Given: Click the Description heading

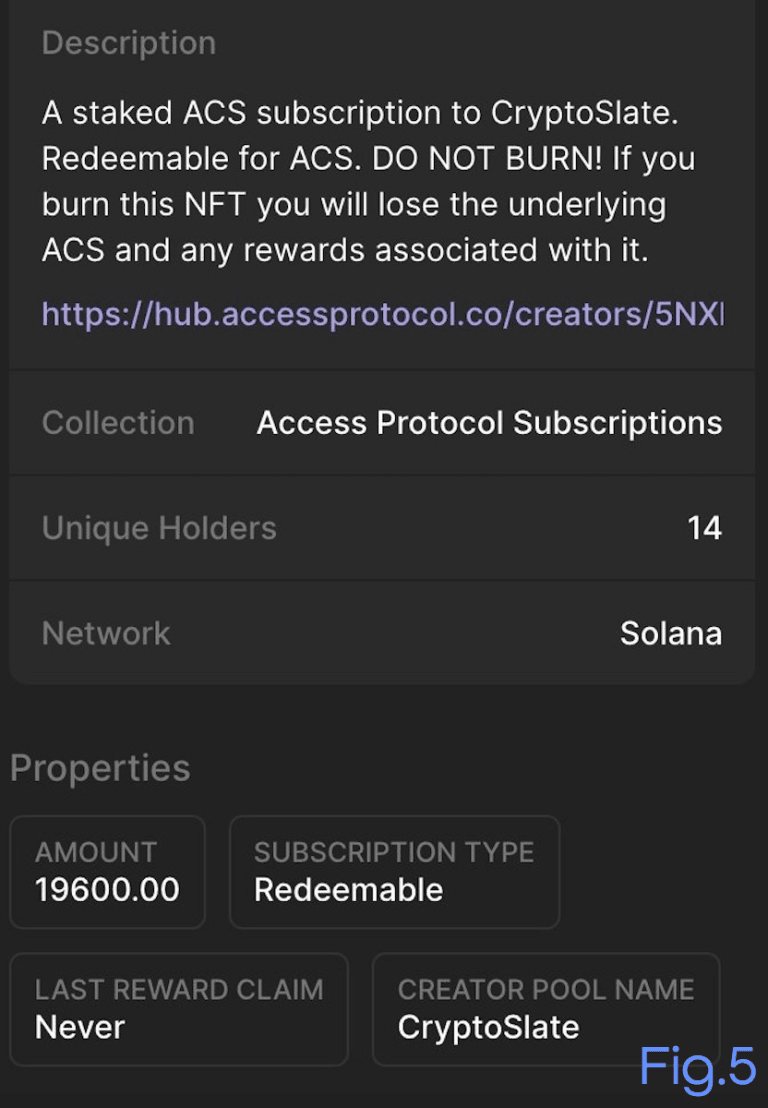Looking at the screenshot, I should coord(128,43).
